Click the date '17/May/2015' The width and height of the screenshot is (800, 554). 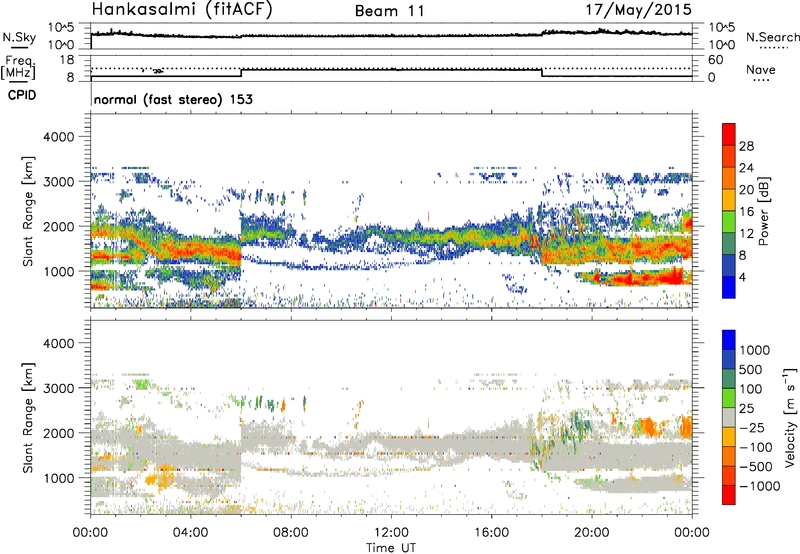pyautogui.click(x=638, y=9)
